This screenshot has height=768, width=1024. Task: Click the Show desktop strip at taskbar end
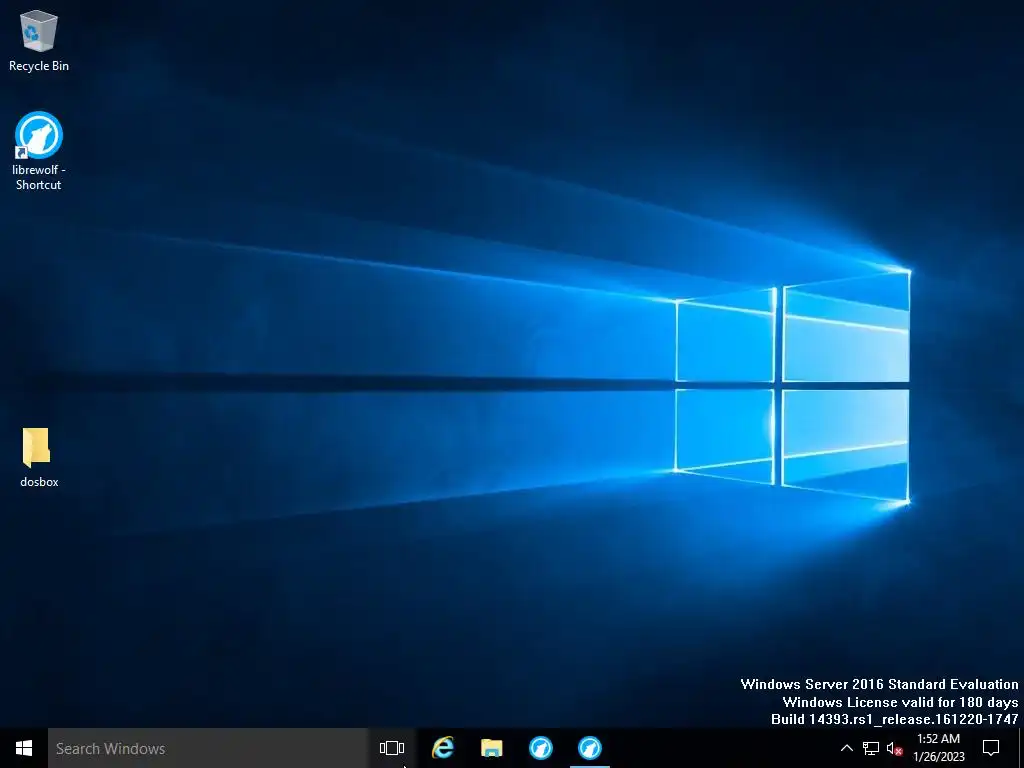[1021, 748]
